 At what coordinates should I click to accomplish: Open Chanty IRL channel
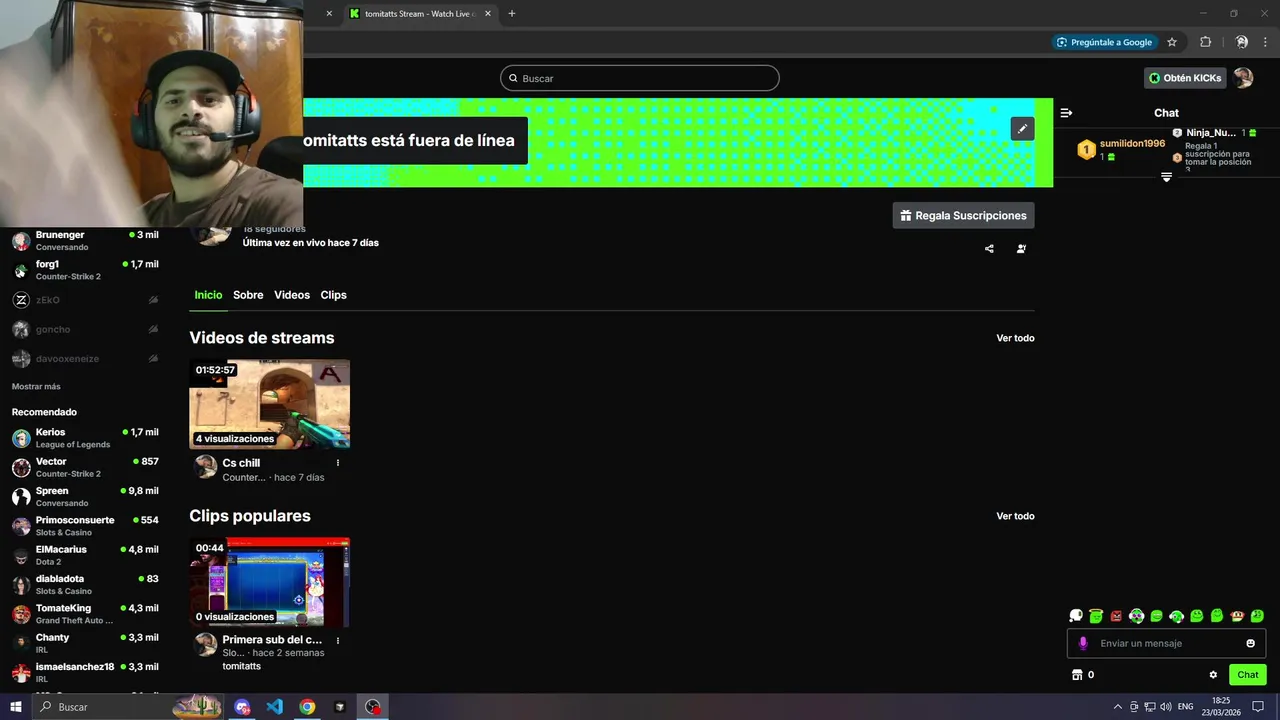click(x=85, y=643)
